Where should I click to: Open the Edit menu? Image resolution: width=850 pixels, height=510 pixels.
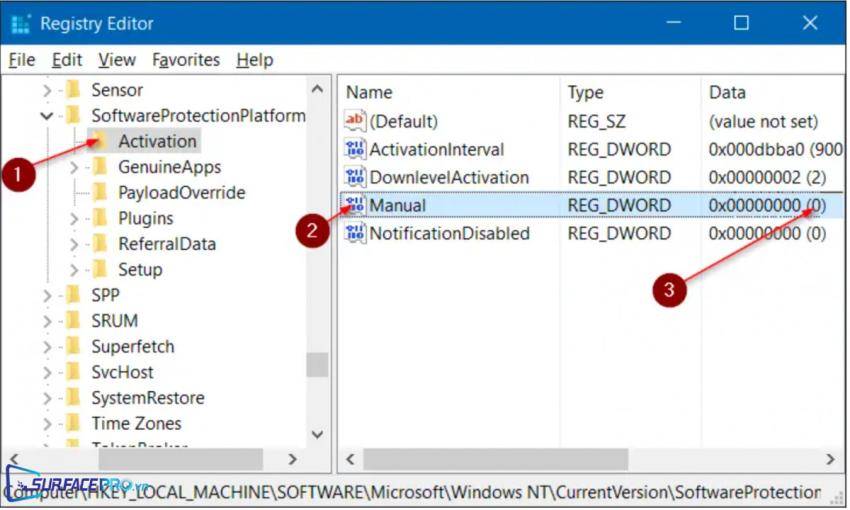click(67, 60)
